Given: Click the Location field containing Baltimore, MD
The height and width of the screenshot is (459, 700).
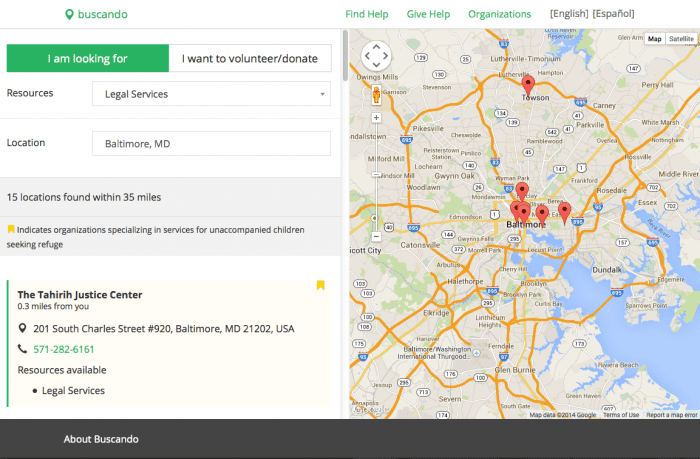Looking at the screenshot, I should point(211,144).
